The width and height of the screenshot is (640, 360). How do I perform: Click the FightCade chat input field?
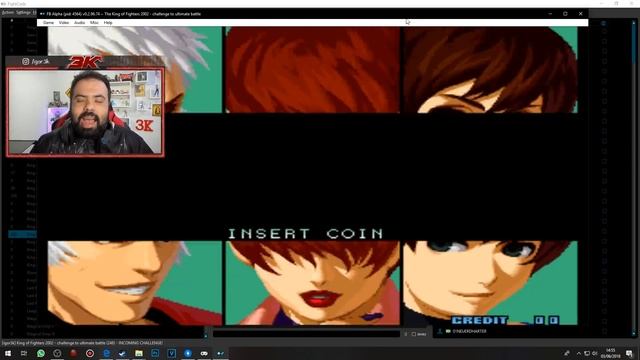(x=306, y=334)
